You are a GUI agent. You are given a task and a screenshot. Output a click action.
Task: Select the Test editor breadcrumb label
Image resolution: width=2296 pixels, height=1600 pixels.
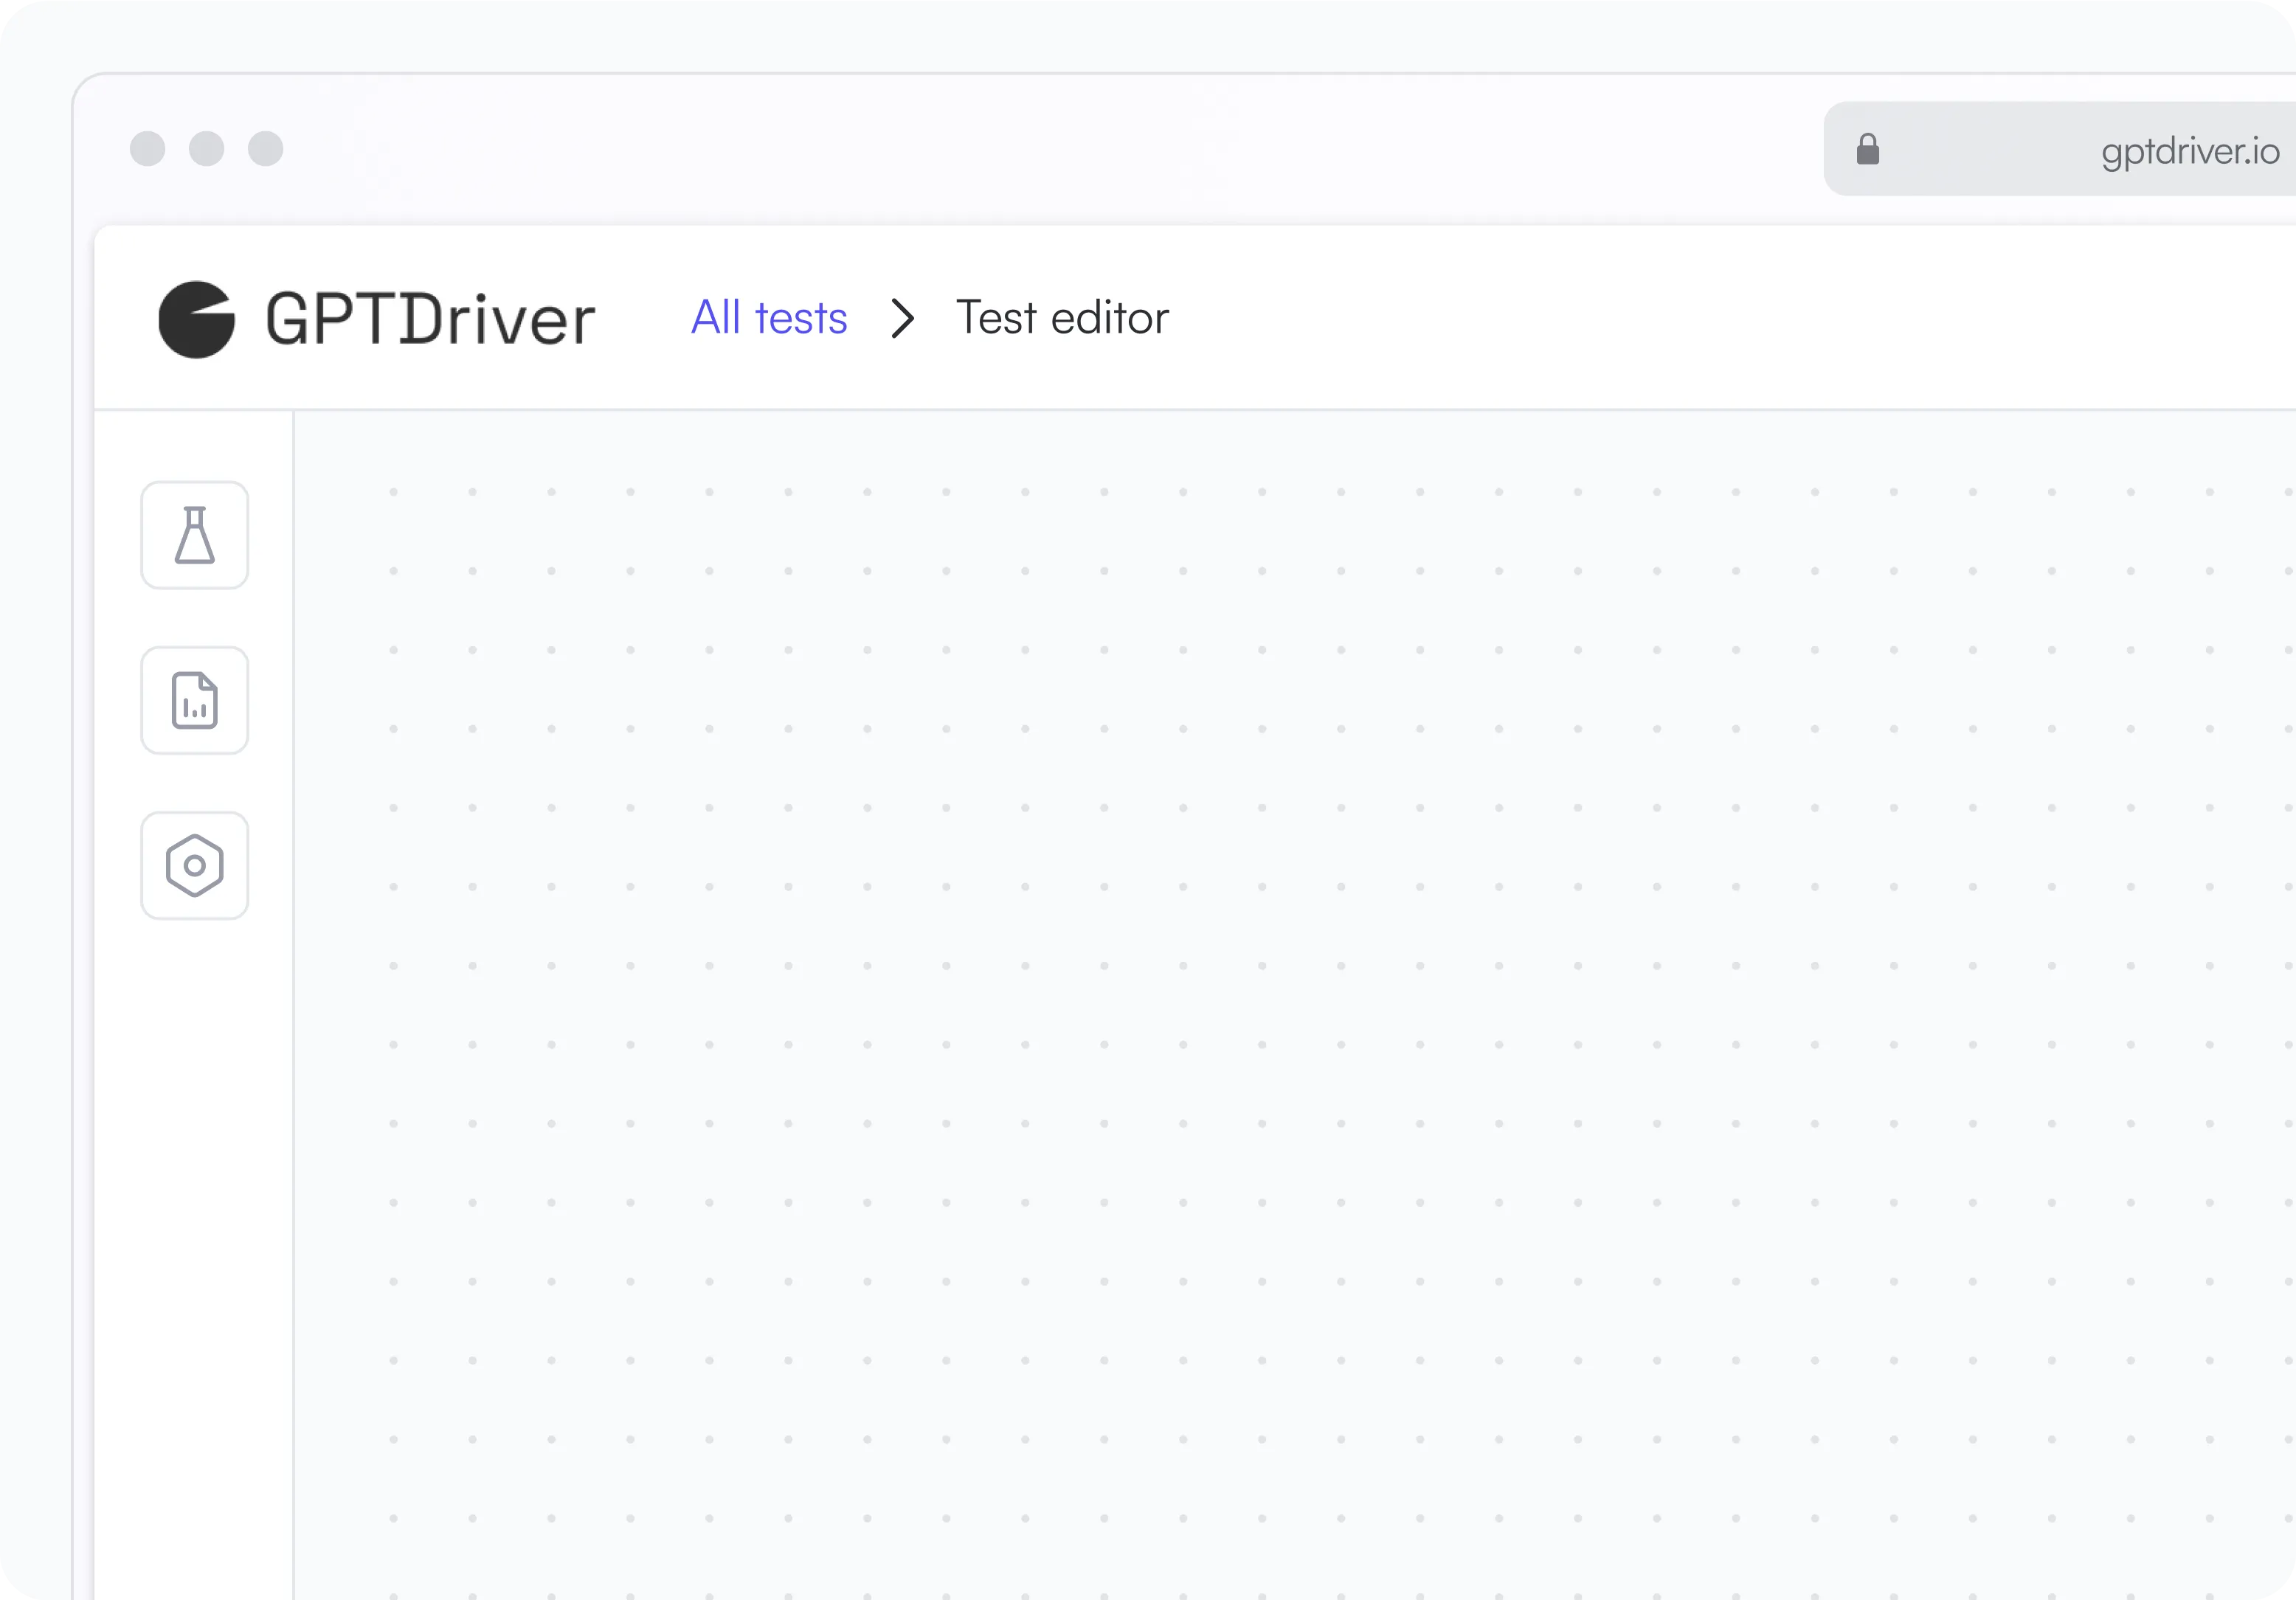pyautogui.click(x=1062, y=318)
